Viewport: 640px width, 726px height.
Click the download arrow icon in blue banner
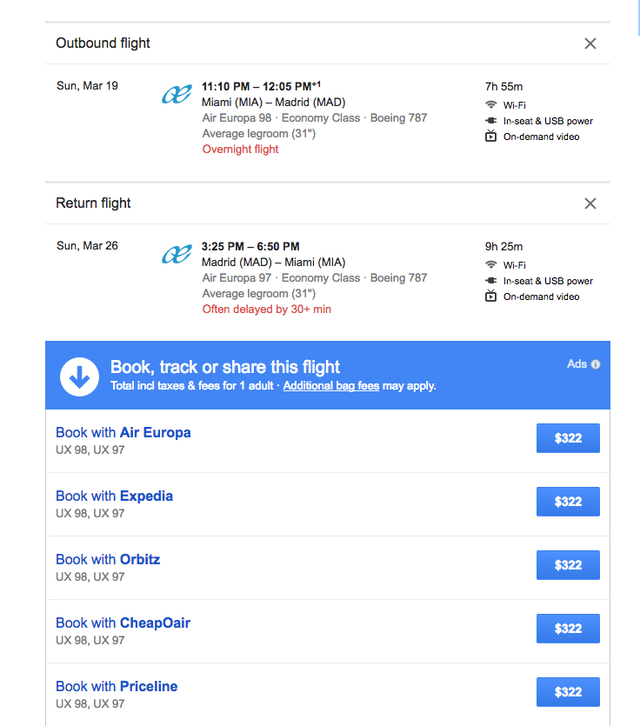tap(79, 375)
